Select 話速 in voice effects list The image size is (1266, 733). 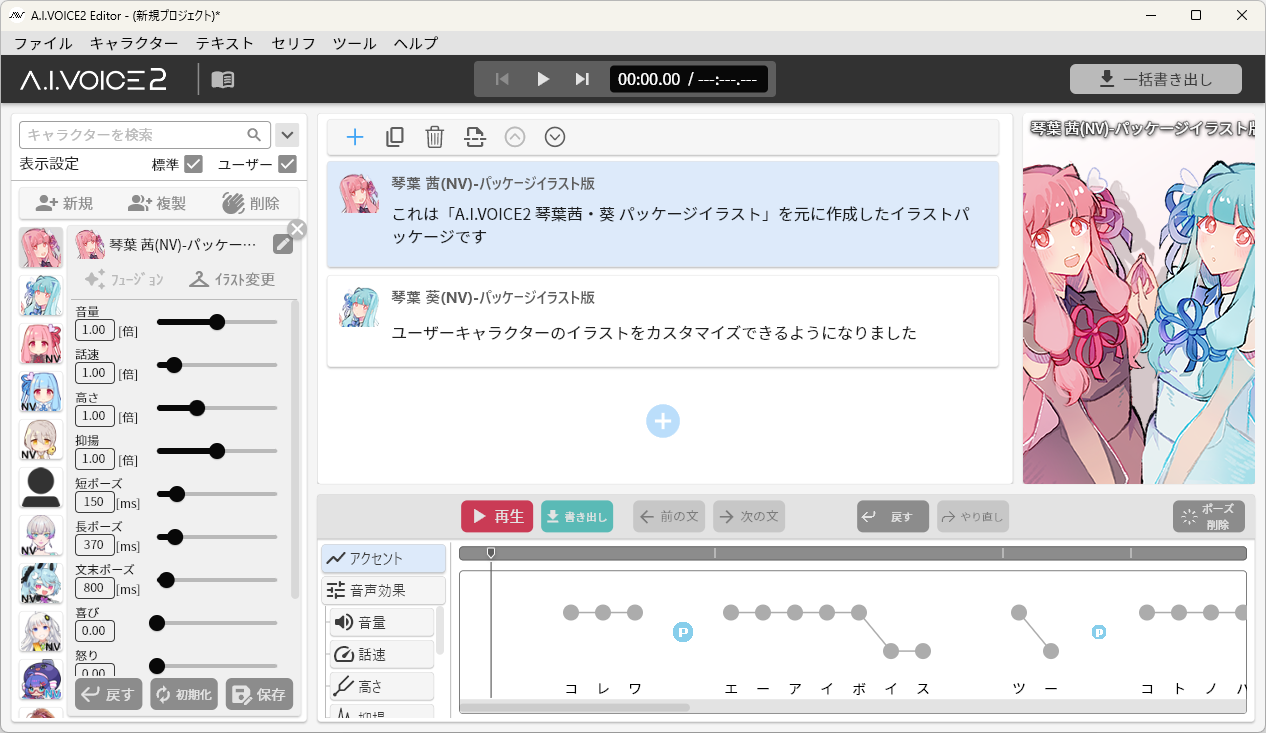click(x=382, y=654)
